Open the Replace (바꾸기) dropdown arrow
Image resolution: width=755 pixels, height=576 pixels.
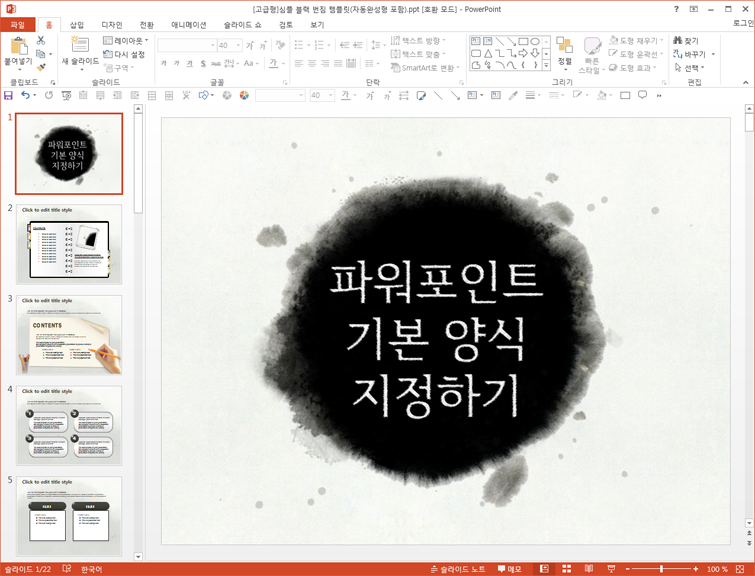pyautogui.click(x=713, y=54)
